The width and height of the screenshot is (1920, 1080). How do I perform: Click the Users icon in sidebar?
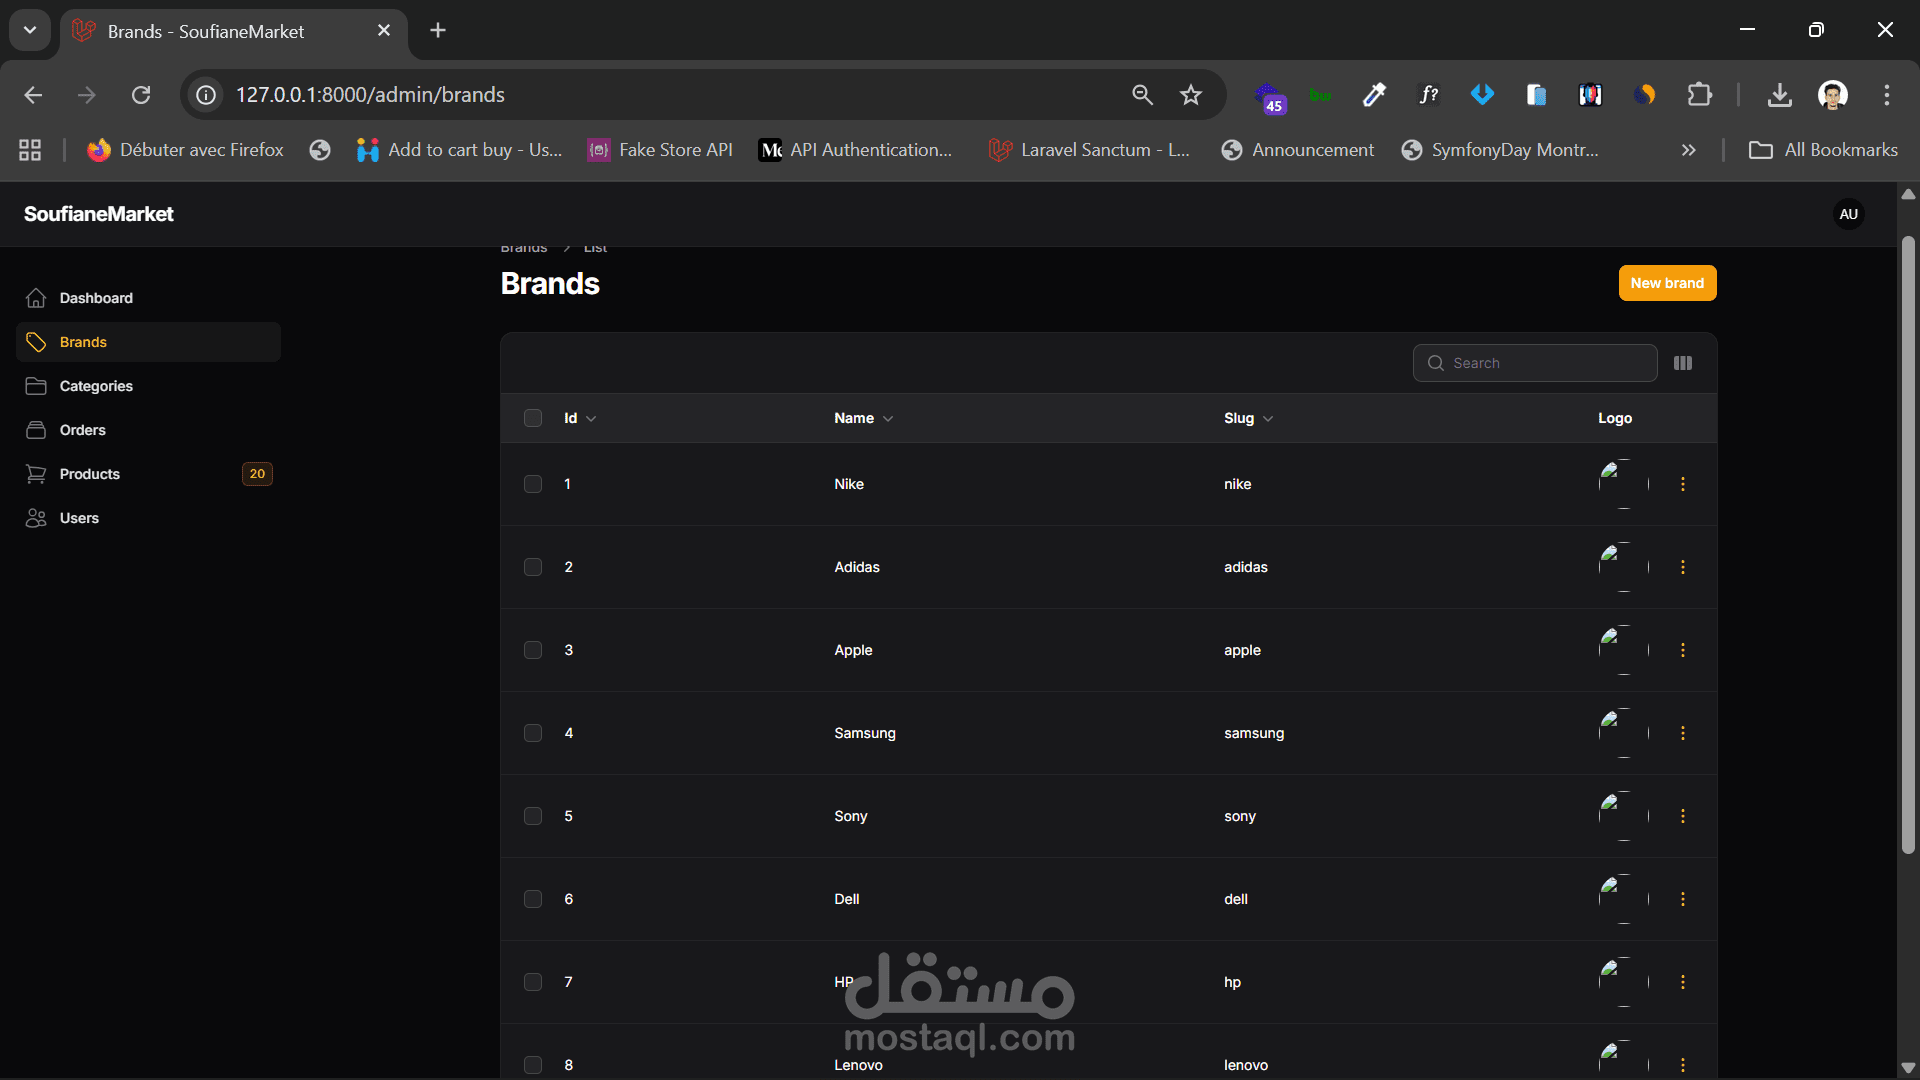(x=36, y=518)
